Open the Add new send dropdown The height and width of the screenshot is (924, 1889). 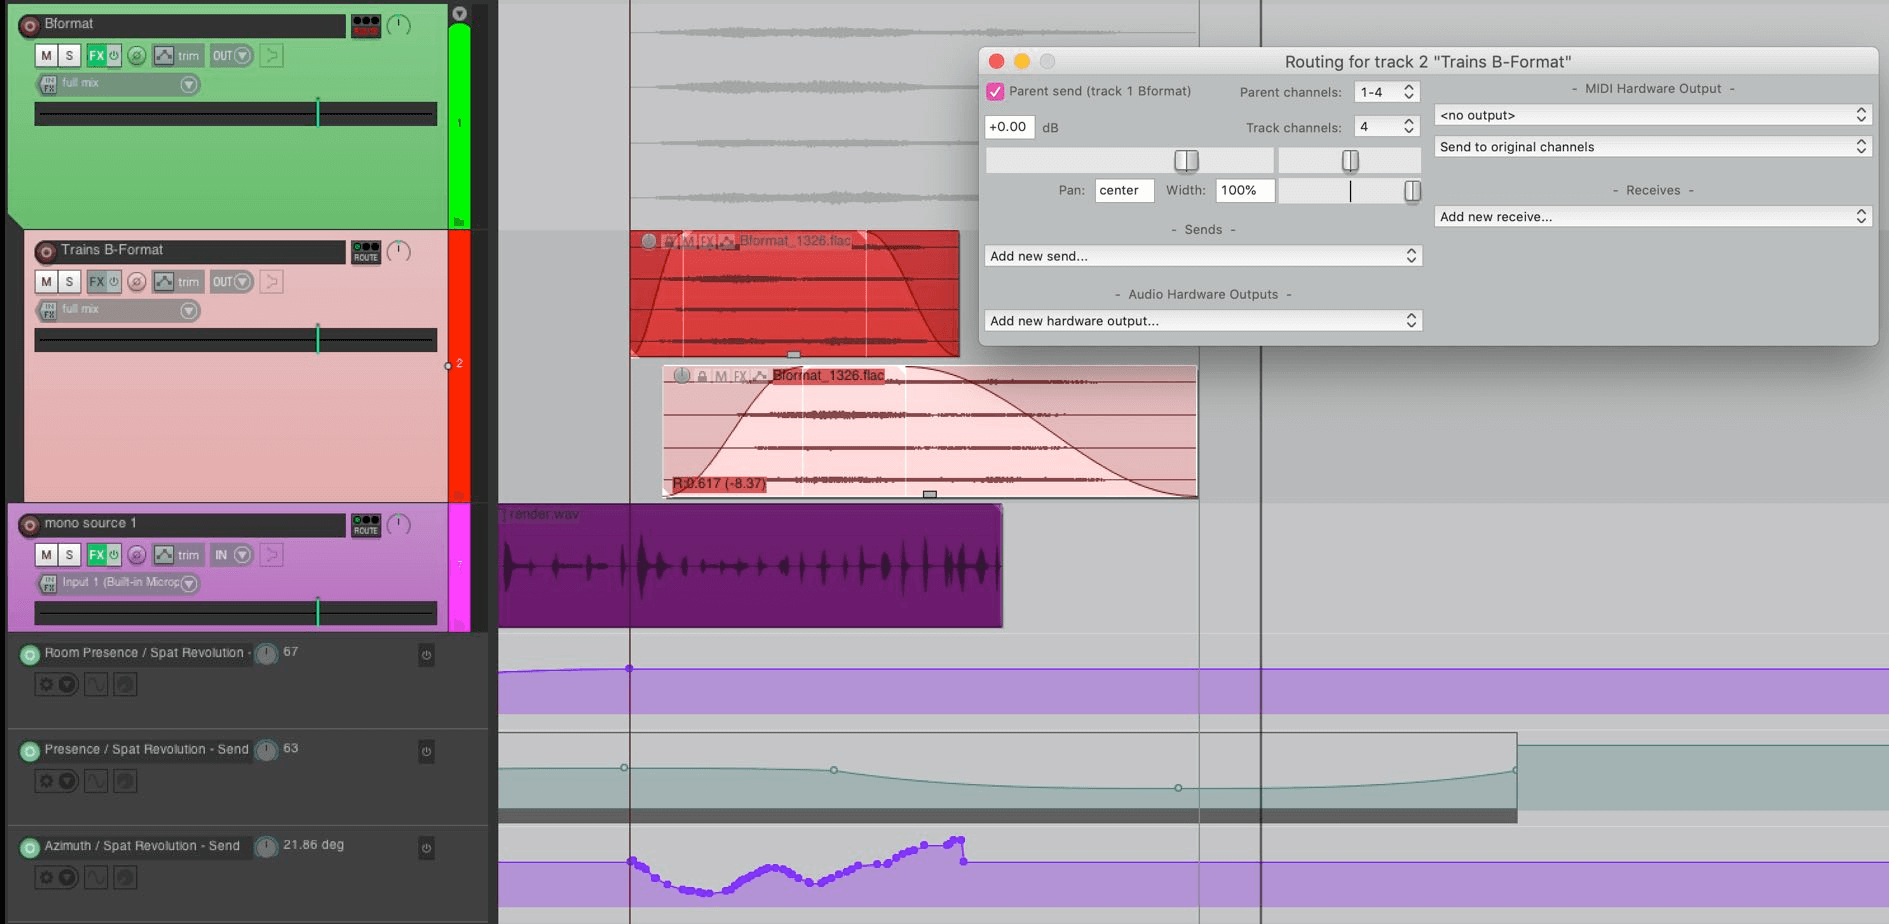[x=1203, y=256]
